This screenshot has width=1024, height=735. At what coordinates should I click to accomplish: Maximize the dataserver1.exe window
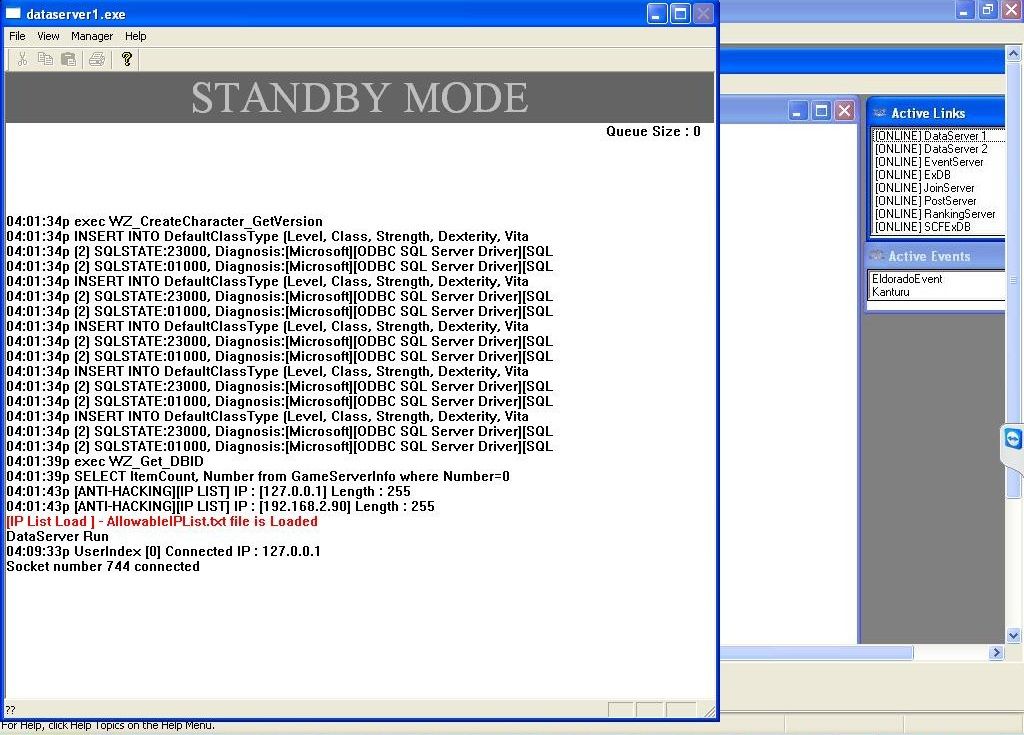click(680, 14)
